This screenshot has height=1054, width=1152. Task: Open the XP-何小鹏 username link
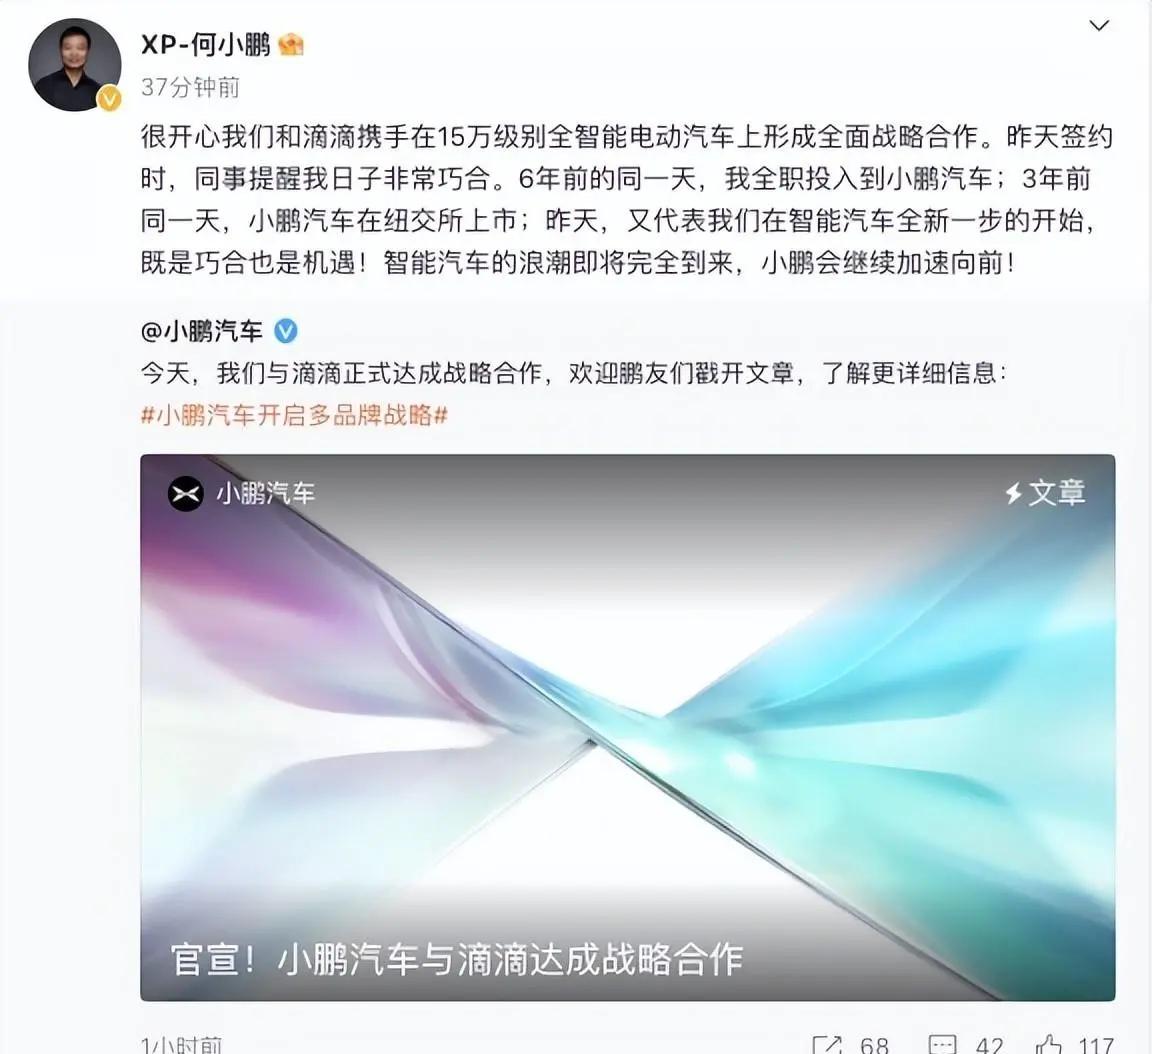[205, 45]
